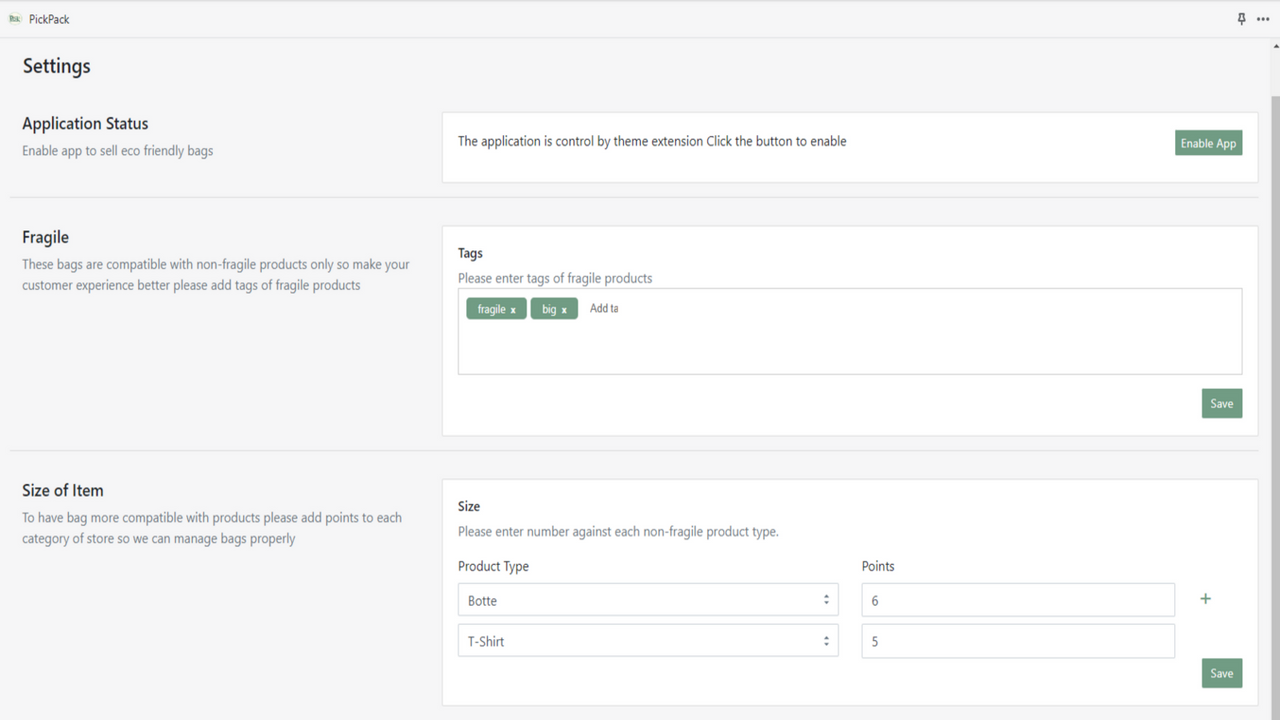Add a new product type row

tap(1205, 599)
